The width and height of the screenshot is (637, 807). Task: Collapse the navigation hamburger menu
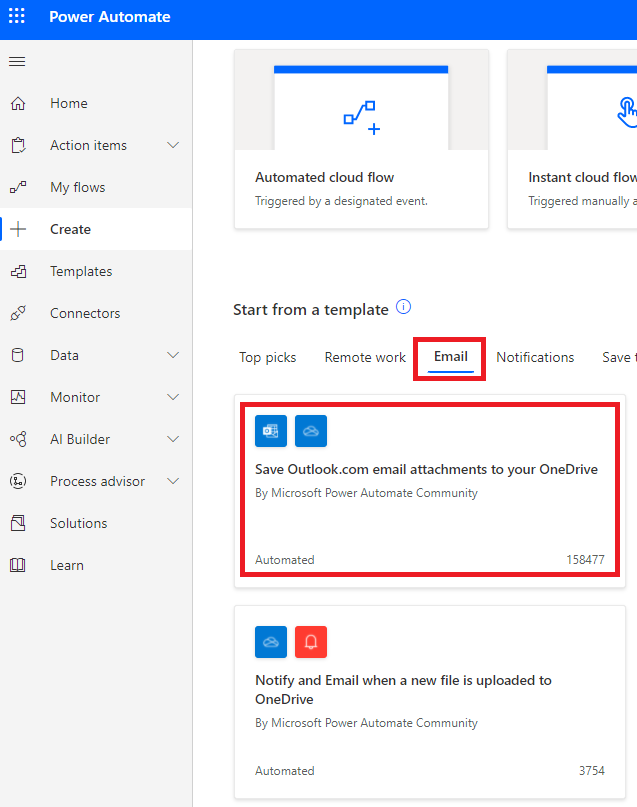[x=17, y=62]
